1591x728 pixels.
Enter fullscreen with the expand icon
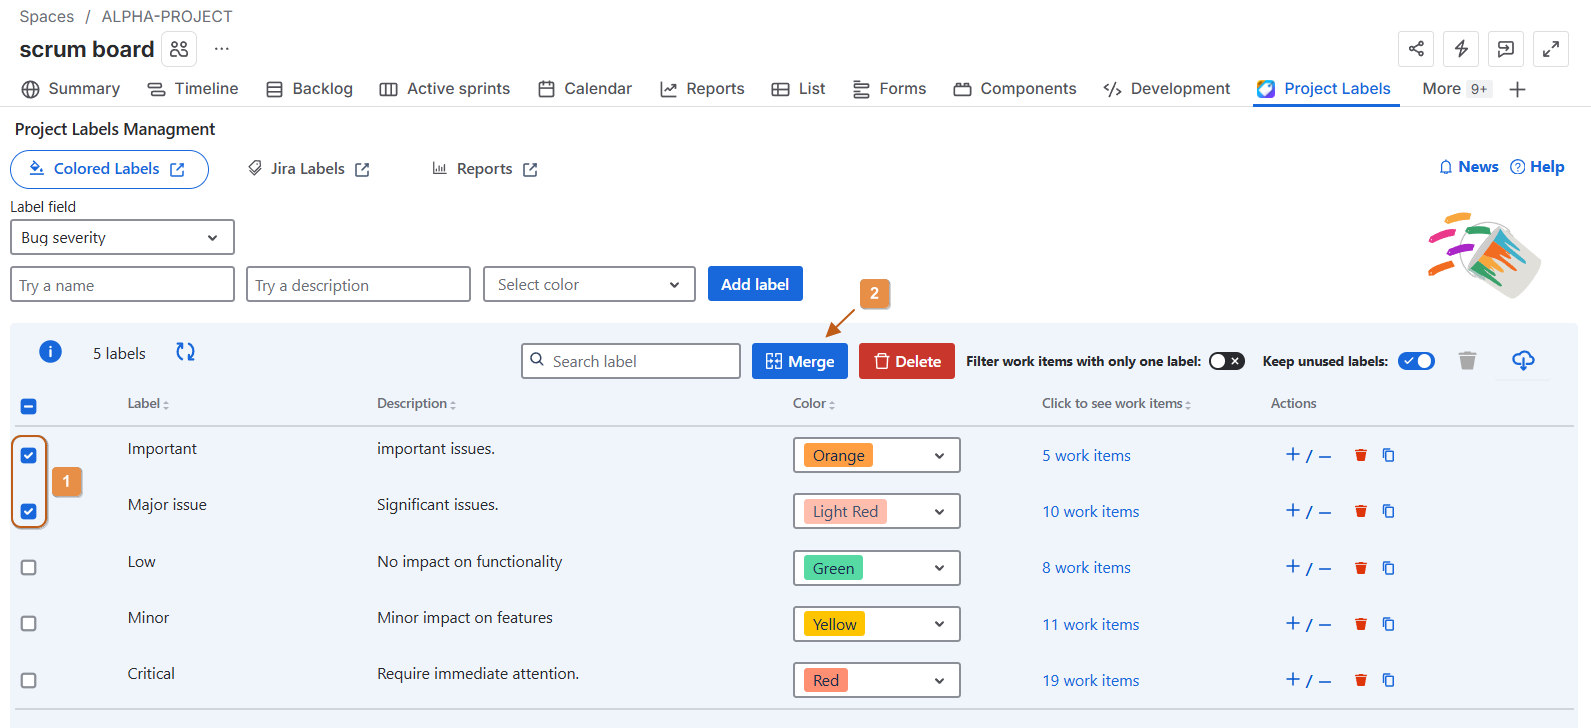[1550, 49]
